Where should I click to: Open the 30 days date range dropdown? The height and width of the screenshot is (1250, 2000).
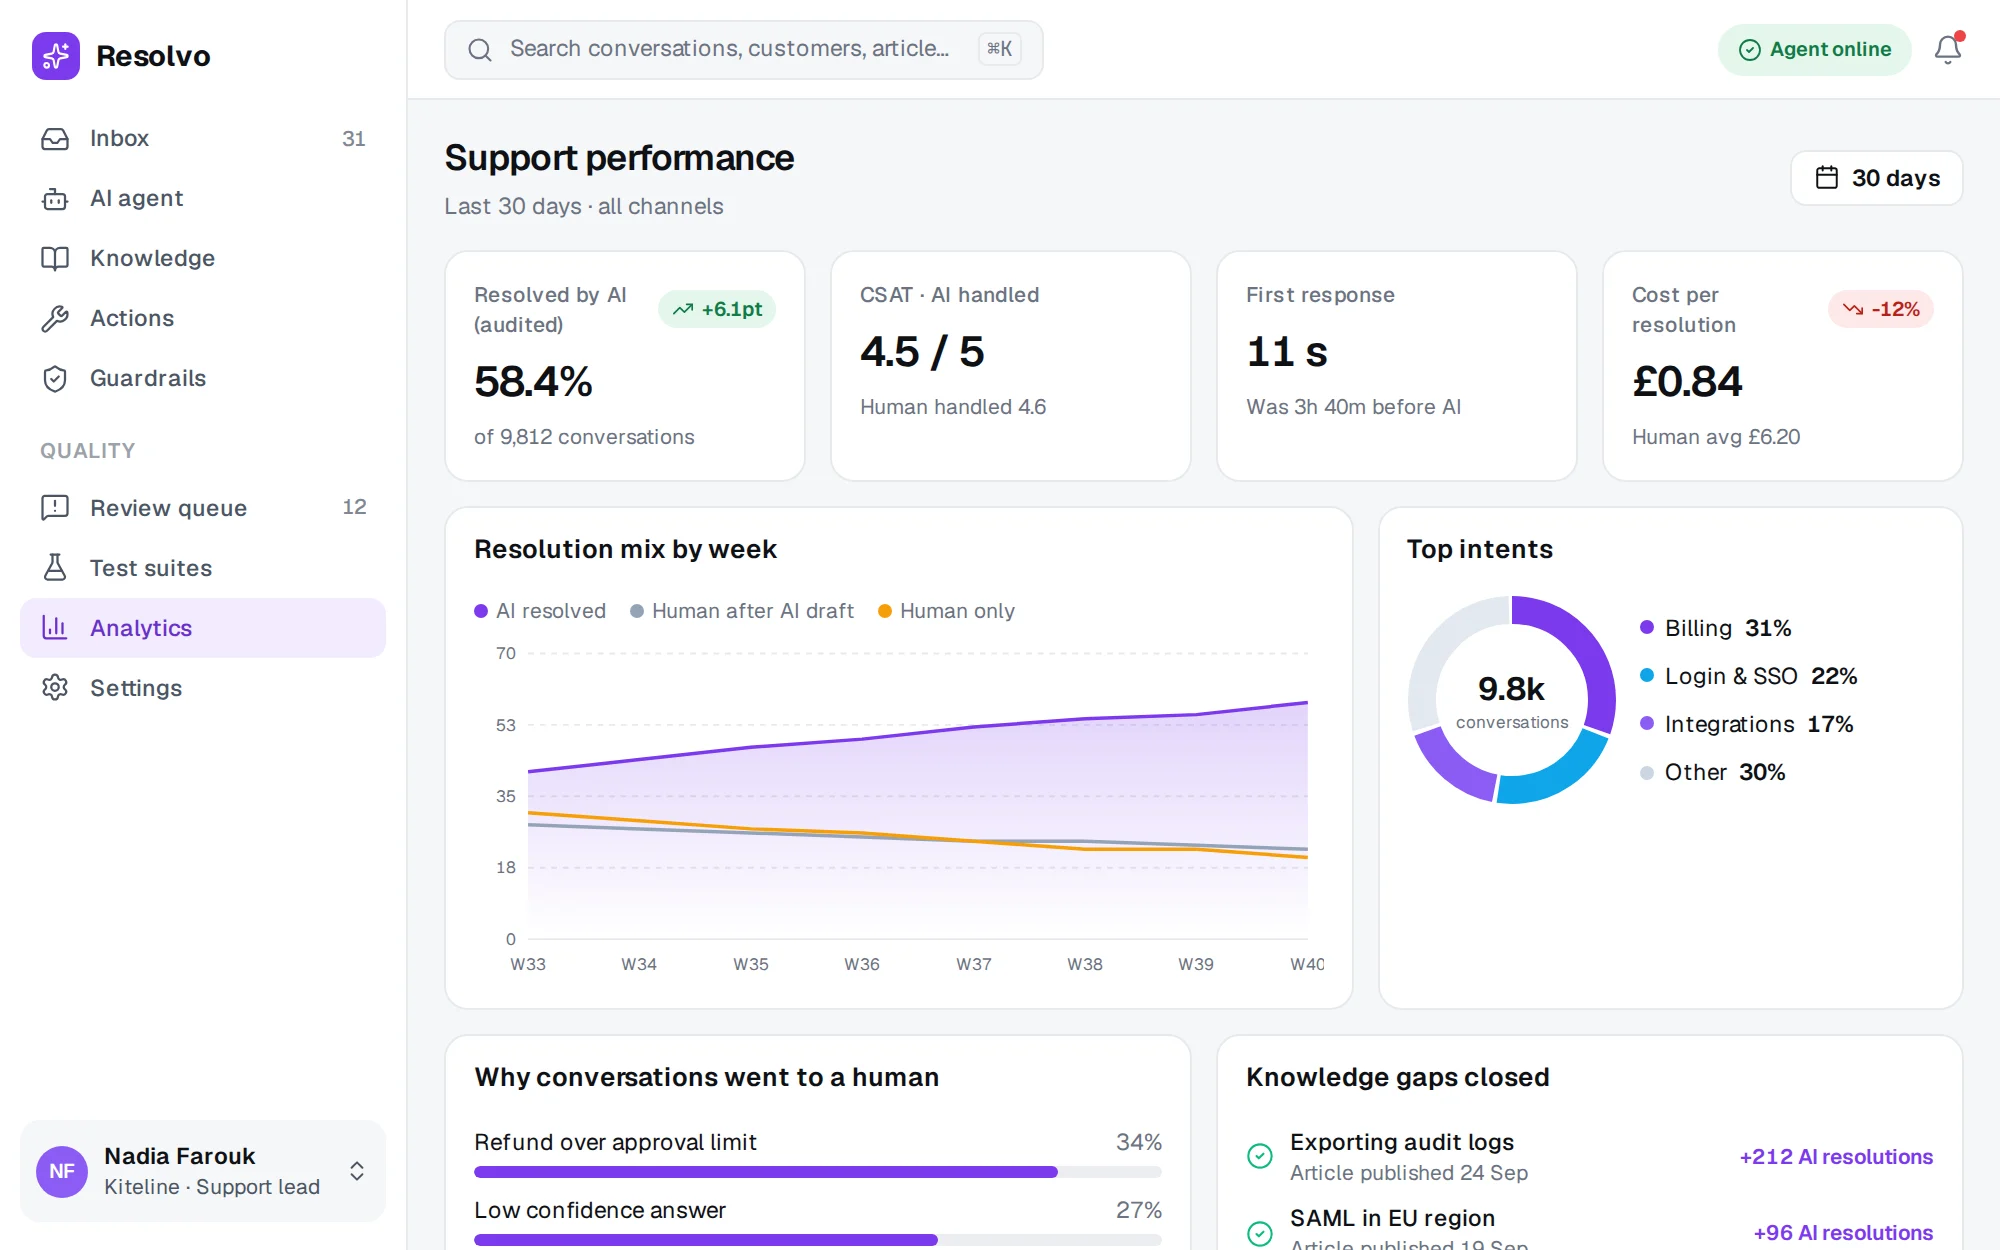coord(1876,178)
